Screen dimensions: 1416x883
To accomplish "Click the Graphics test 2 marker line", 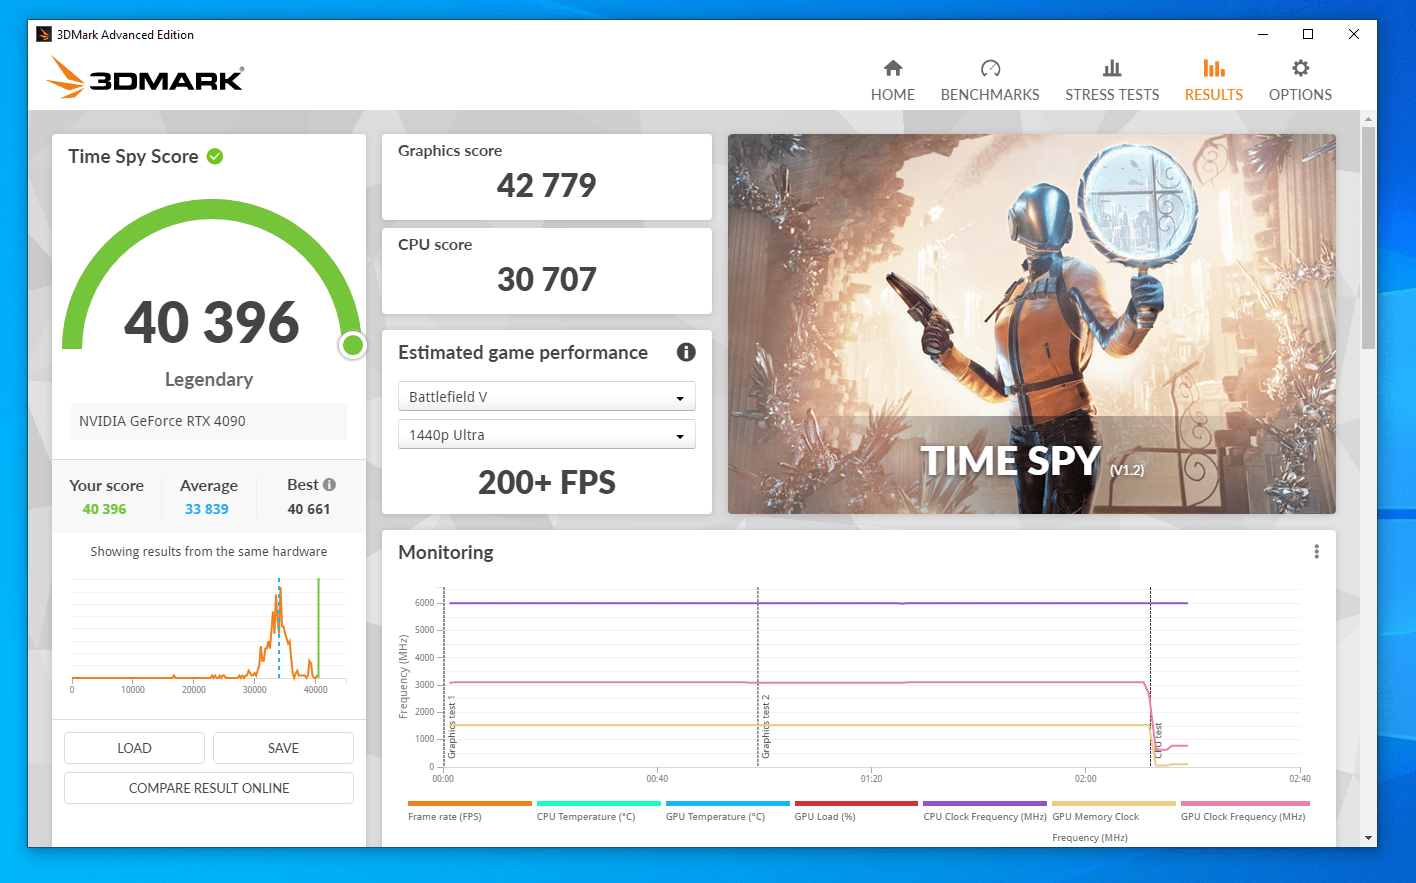I will pos(758,677).
